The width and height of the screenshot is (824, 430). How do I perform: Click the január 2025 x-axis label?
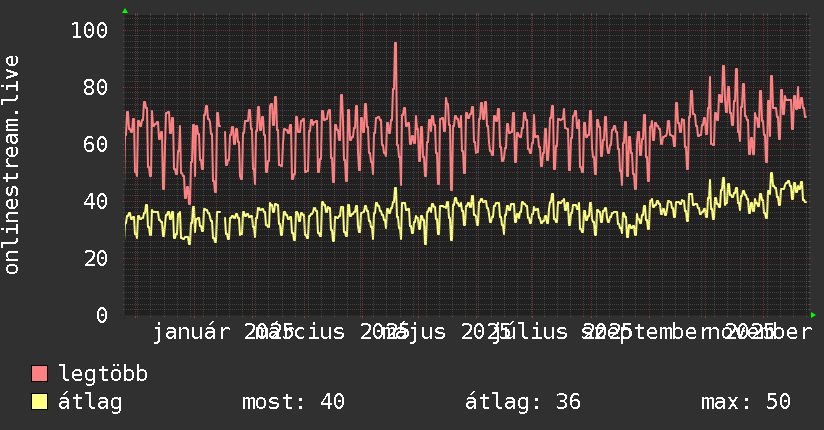(223, 332)
